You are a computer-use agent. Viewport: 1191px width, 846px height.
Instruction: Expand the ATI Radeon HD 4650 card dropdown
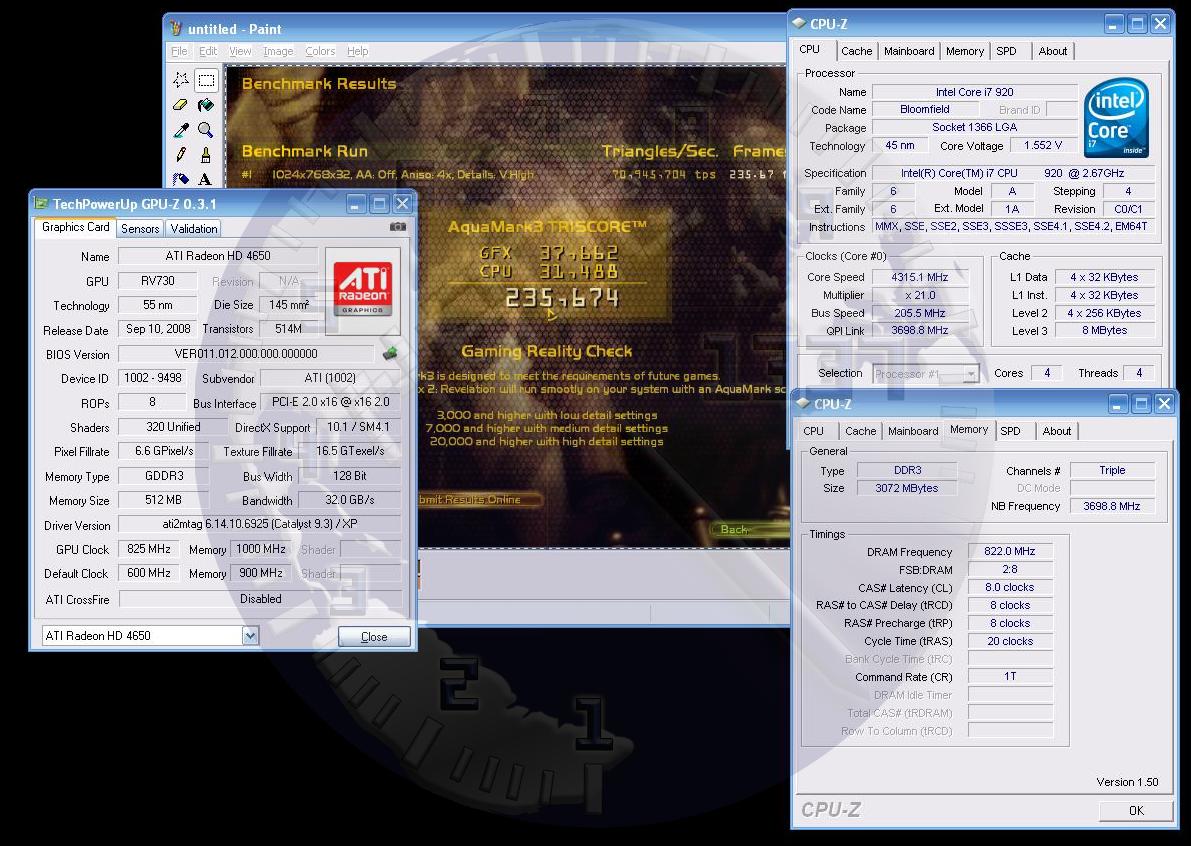(x=250, y=636)
